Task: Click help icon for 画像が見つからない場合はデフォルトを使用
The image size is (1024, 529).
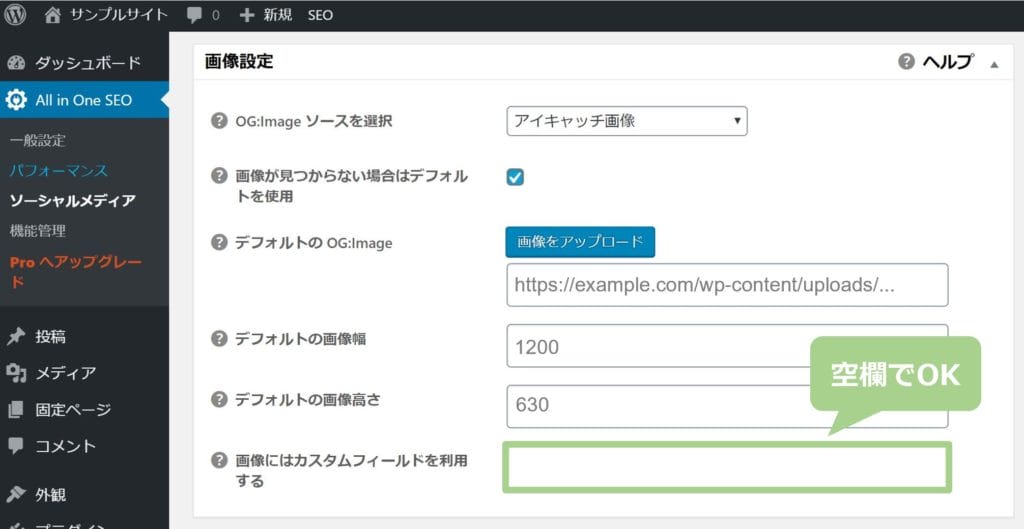Action: [219, 176]
